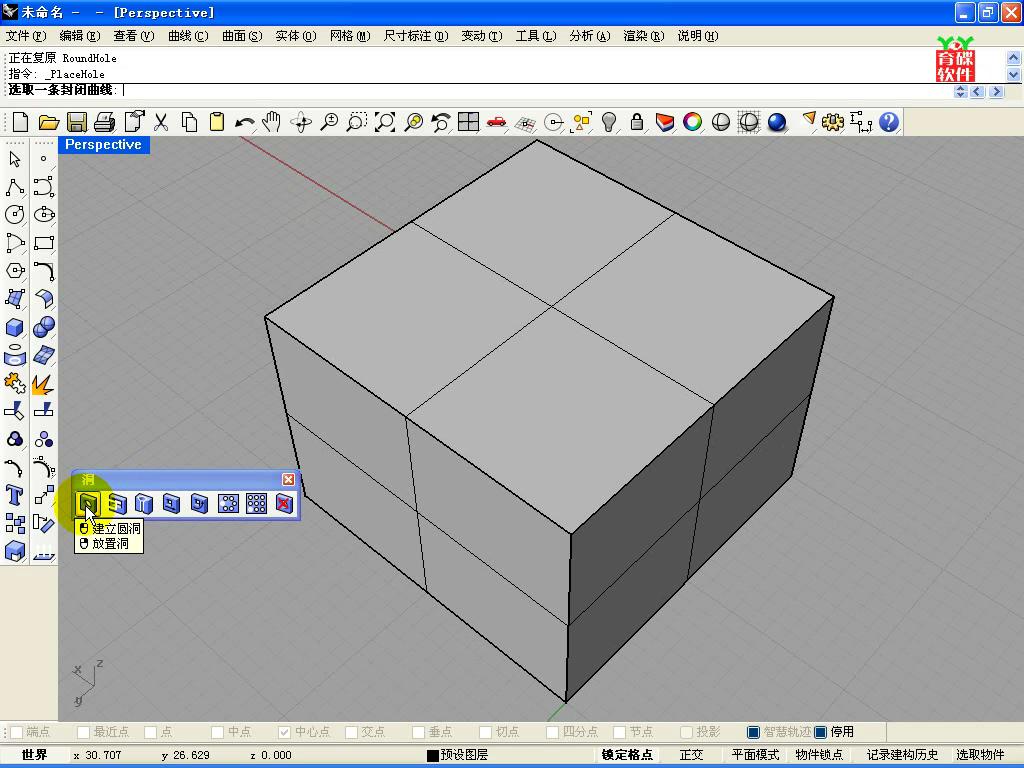Screen dimensions: 1024x768
Task: Toggle 锁定格点 in the status bar
Action: [627, 755]
